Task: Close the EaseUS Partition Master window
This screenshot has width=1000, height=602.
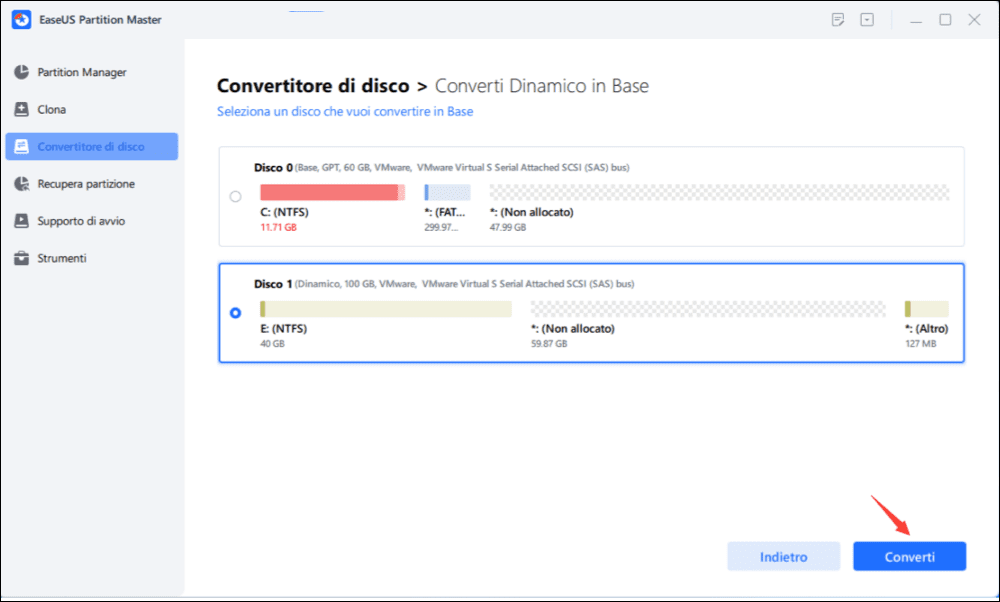Action: coord(974,20)
